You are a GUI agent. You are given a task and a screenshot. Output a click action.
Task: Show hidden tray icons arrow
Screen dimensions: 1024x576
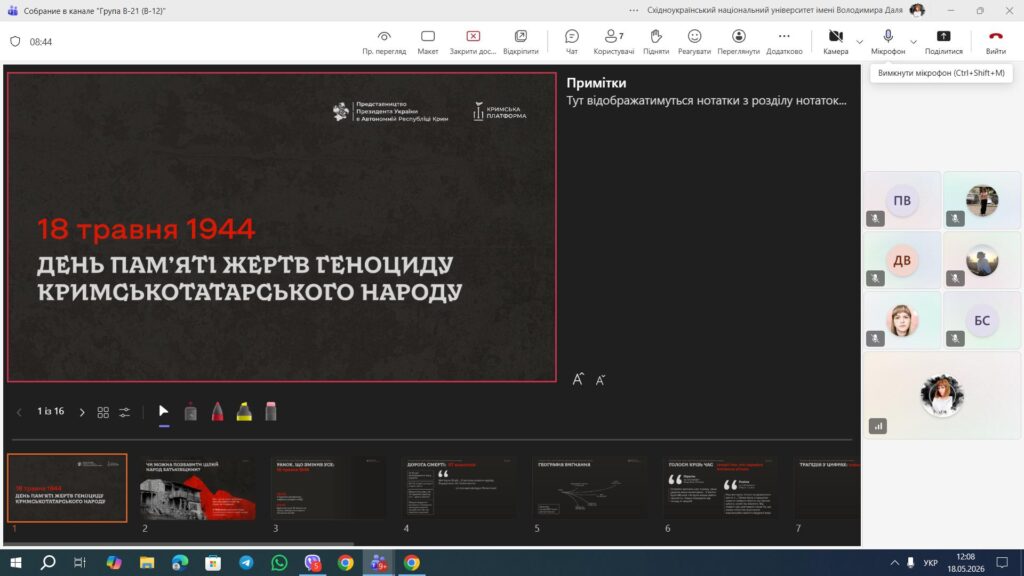click(894, 563)
